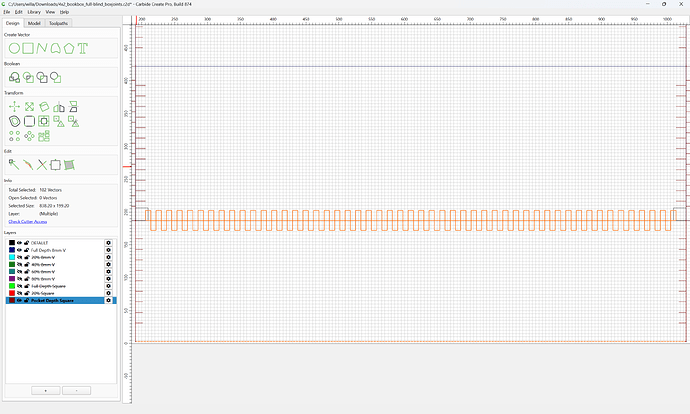Select the Polygon create vector tool

pos(69,48)
